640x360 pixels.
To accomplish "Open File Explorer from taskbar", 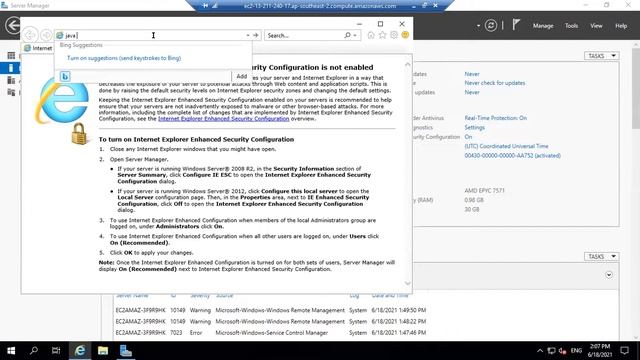I will (103, 351).
